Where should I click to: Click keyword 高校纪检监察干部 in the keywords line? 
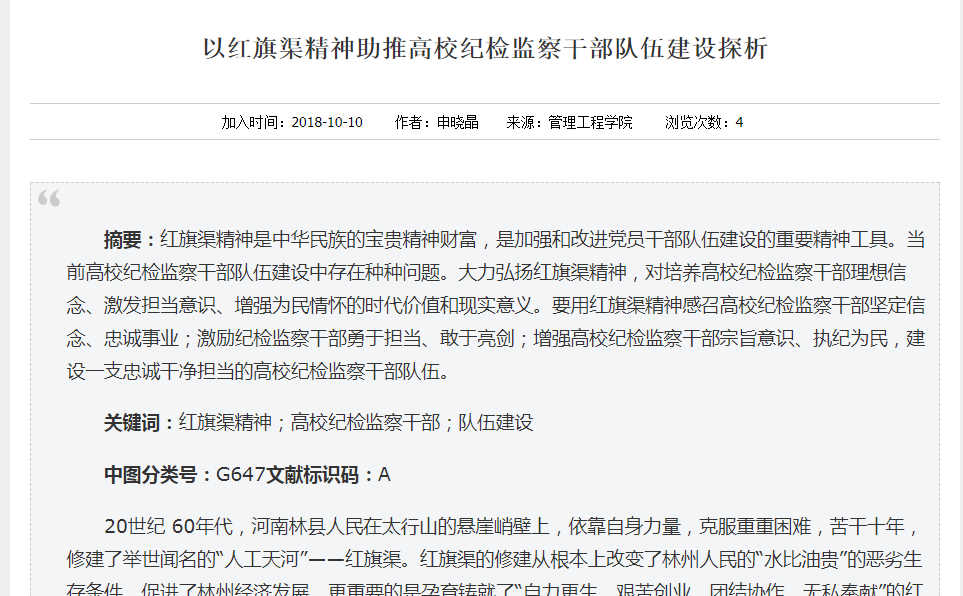[365, 423]
